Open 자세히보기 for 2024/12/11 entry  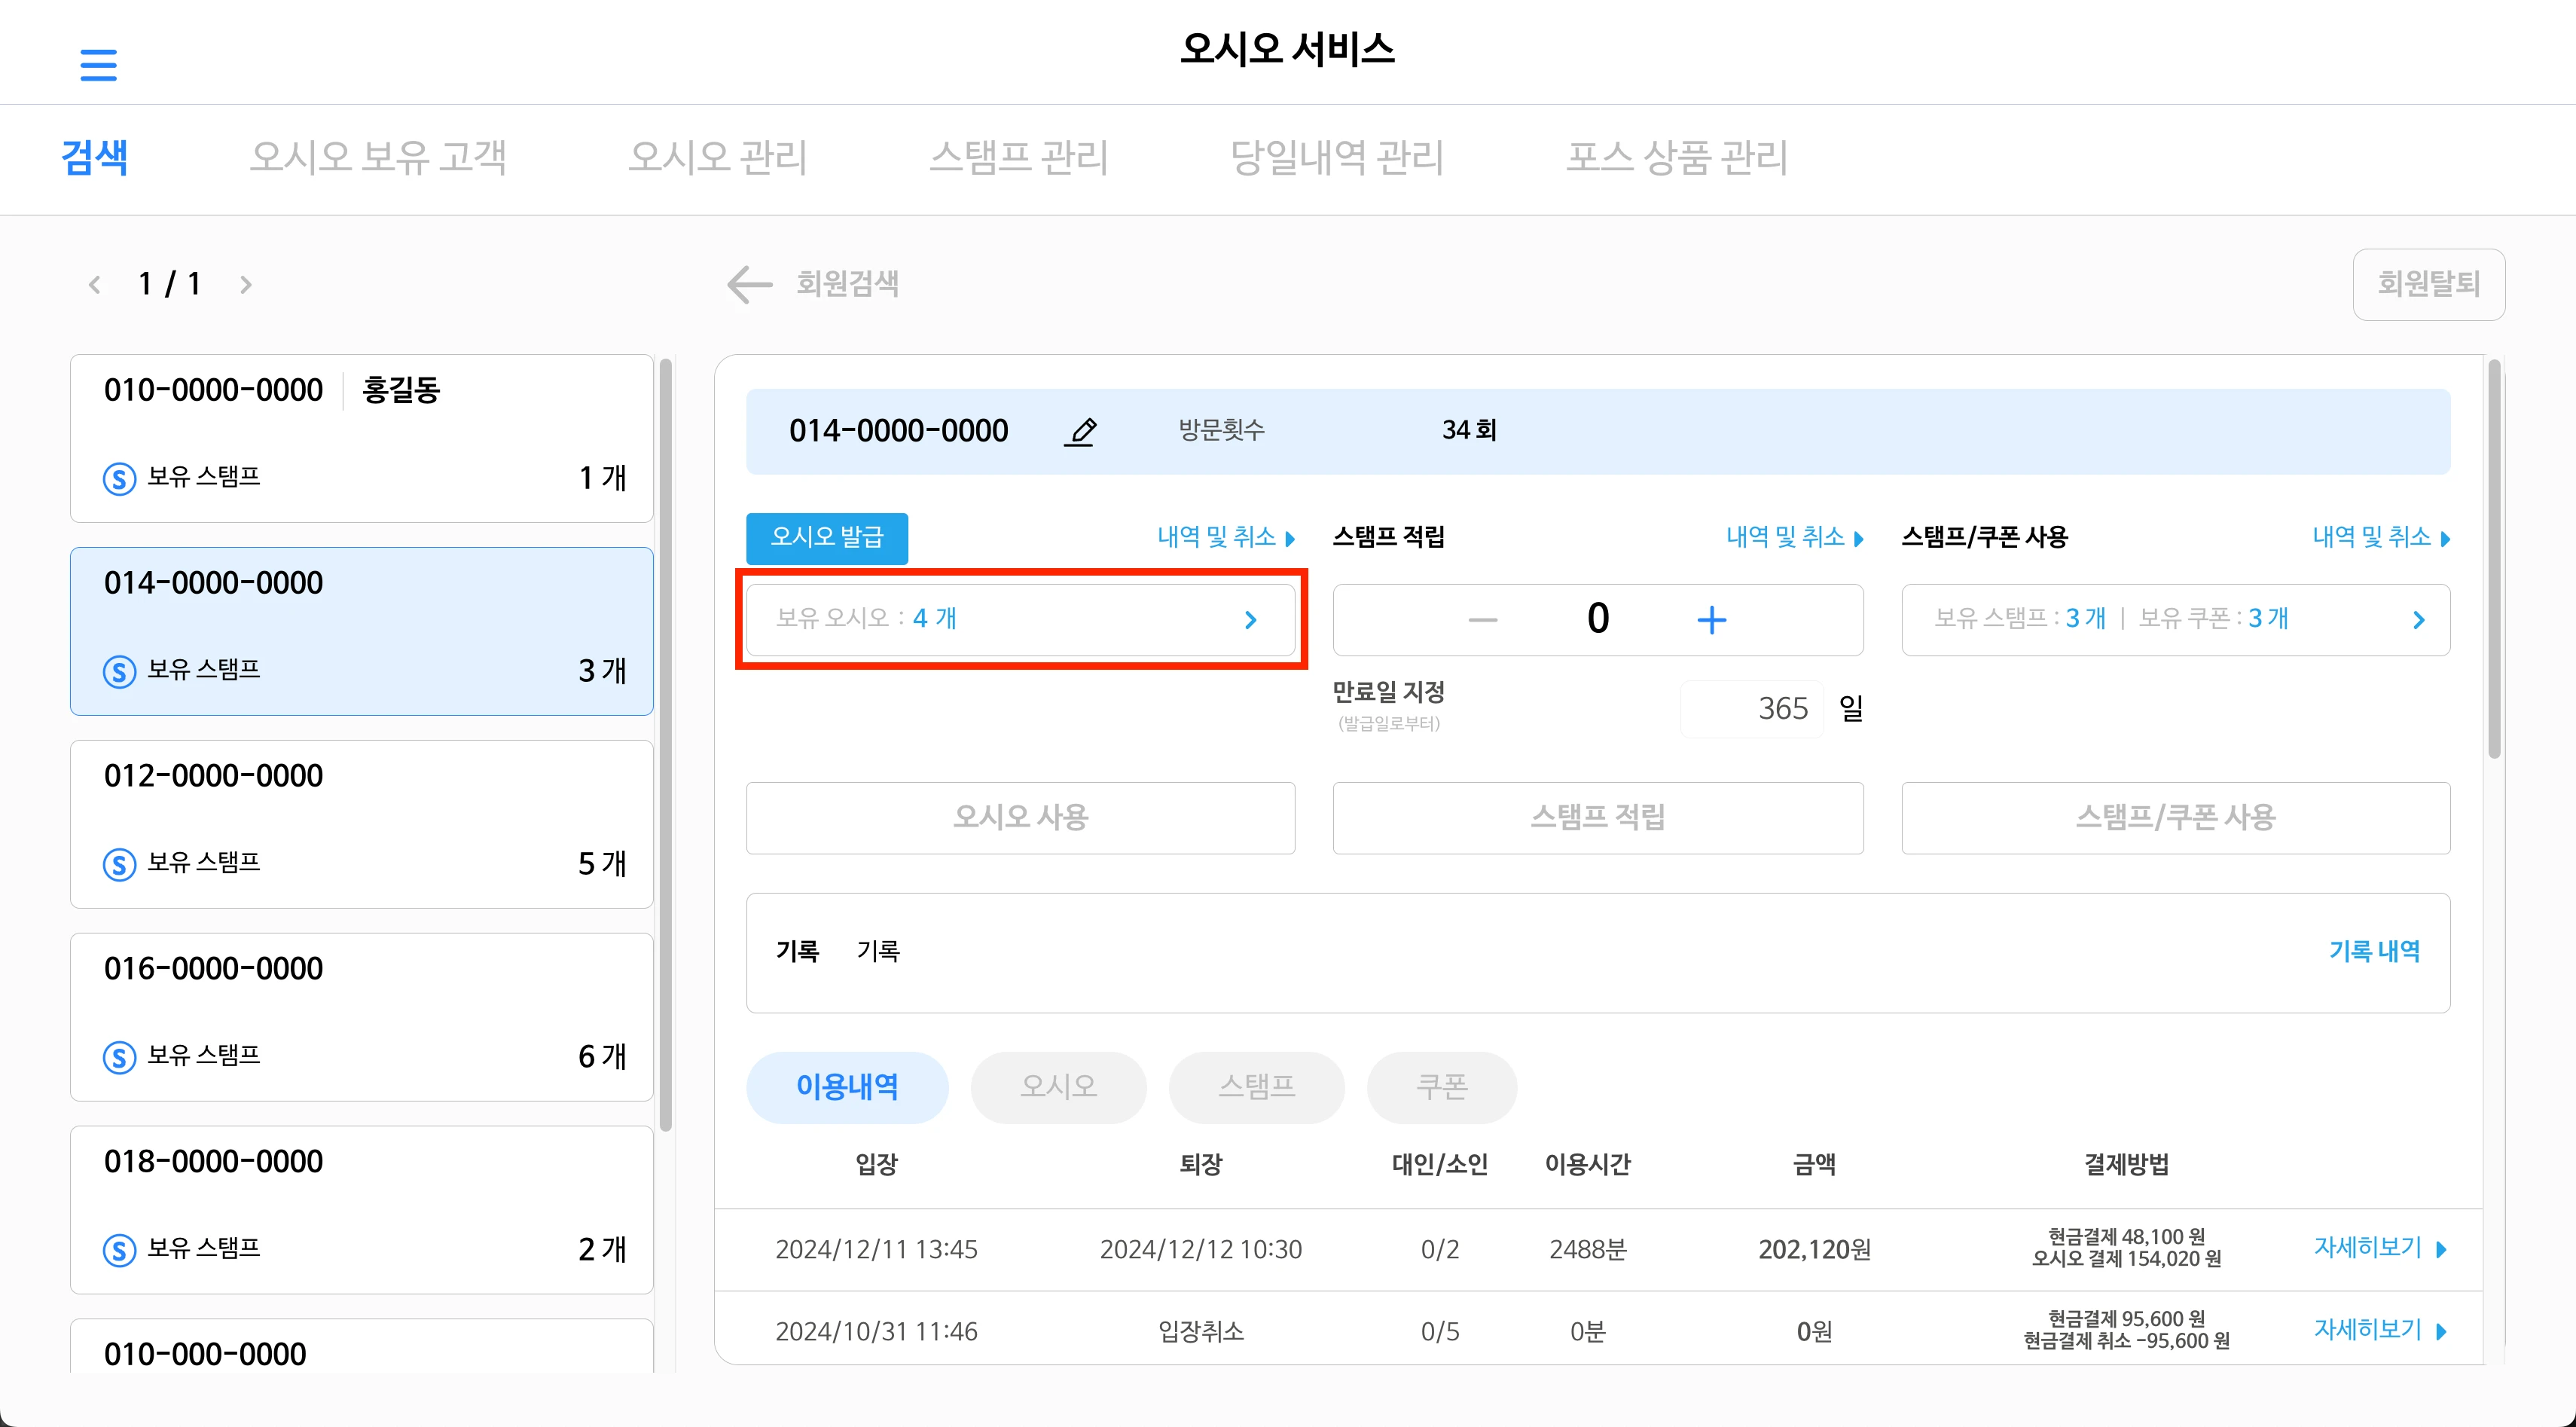pos(2380,1248)
